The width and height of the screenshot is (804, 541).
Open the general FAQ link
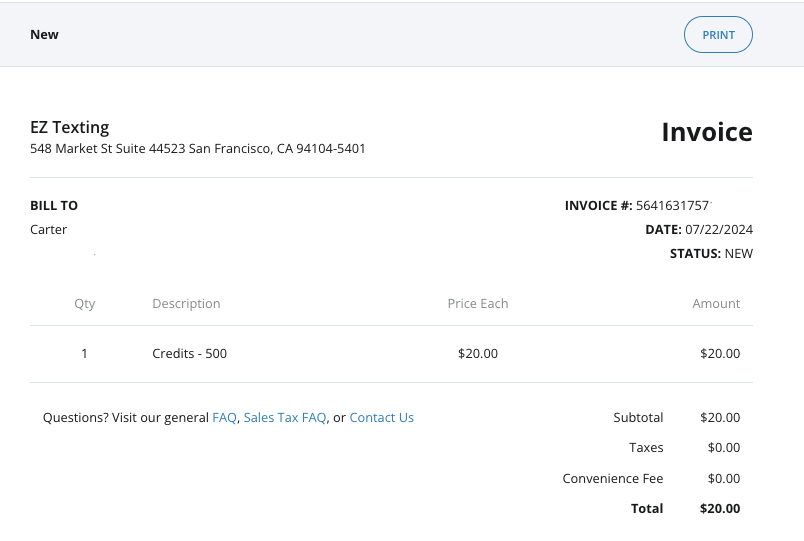(224, 417)
